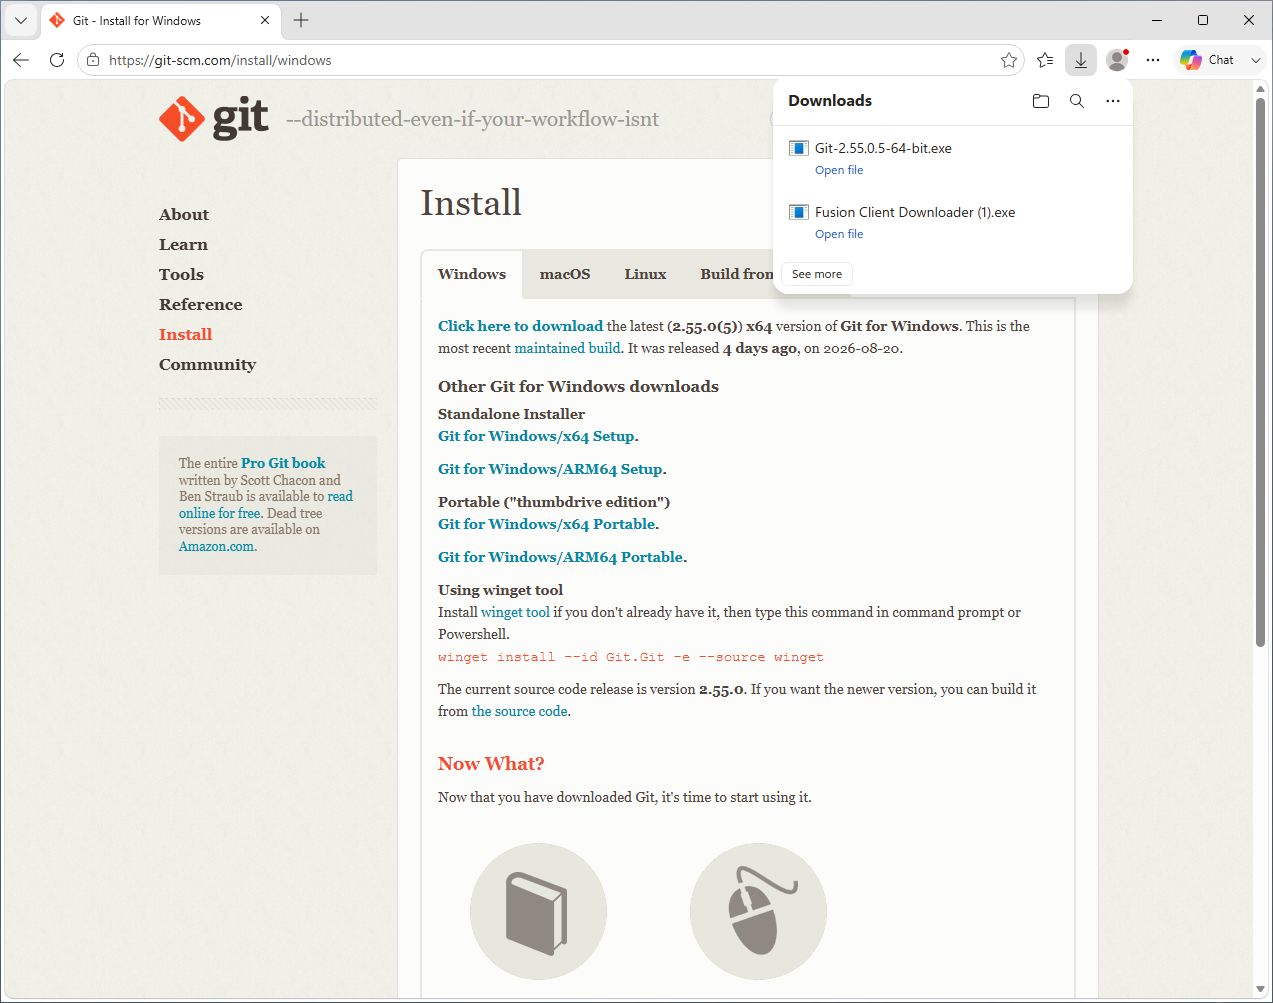The image size is (1273, 1003).
Task: Toggle the Downloads toolbar icon
Action: [1081, 60]
